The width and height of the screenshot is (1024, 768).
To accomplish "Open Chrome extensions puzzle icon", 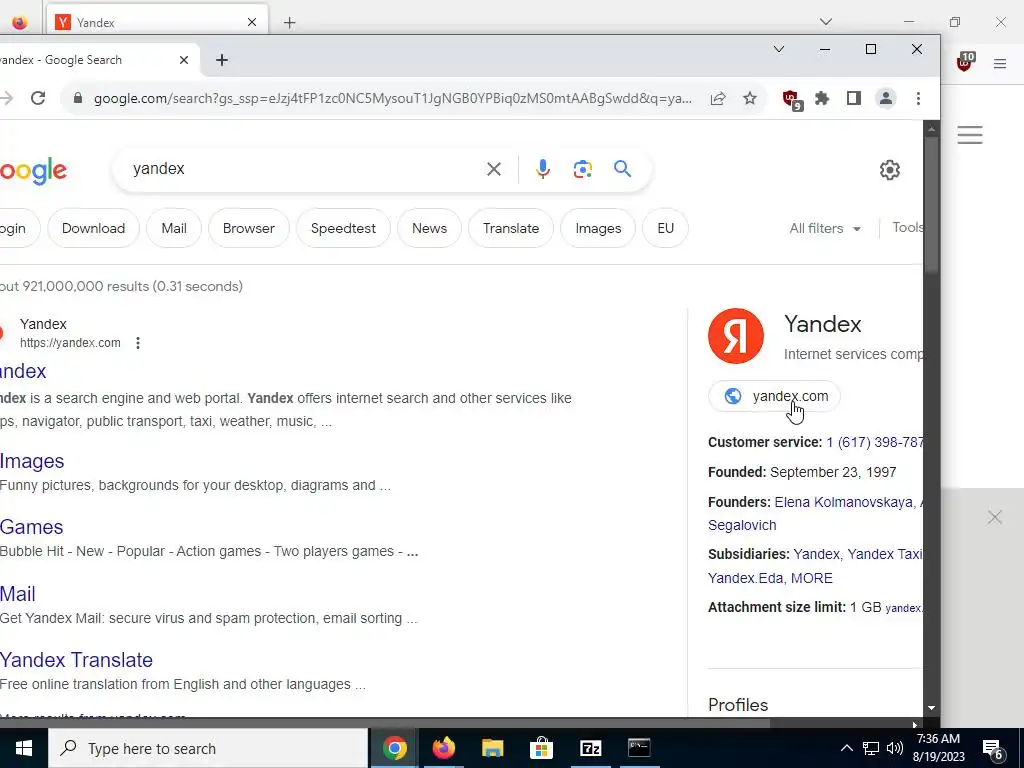I will [822, 98].
